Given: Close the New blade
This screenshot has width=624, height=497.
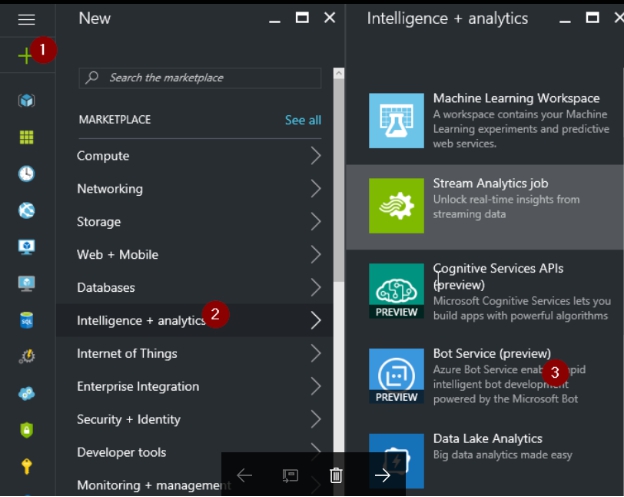Looking at the screenshot, I should coord(330,18).
